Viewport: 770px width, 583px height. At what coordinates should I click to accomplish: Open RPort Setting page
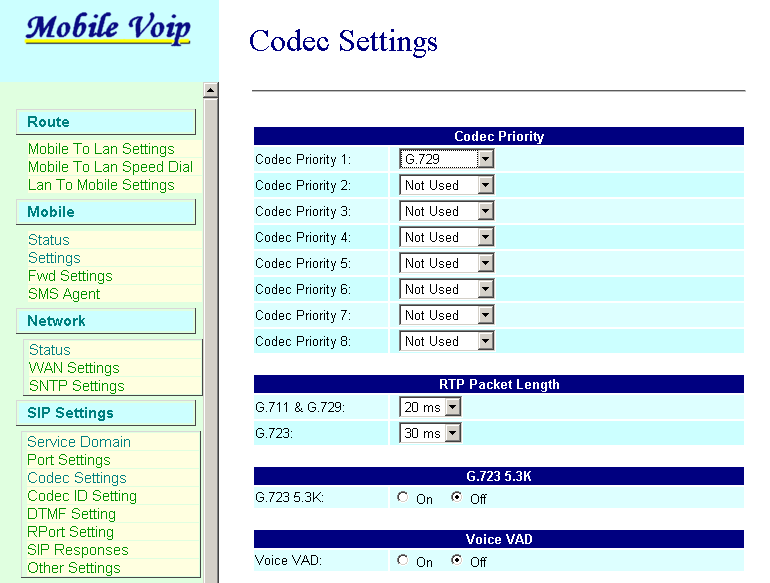tap(71, 532)
